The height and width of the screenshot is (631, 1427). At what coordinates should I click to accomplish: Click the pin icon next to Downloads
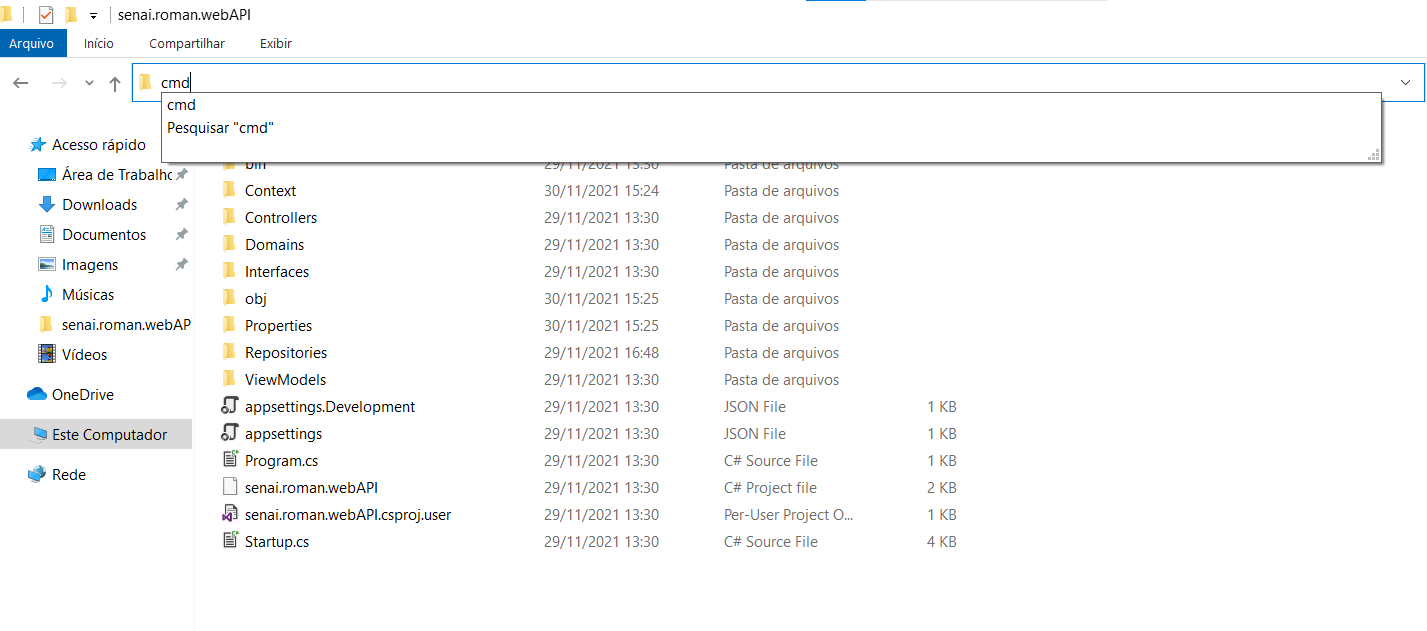tap(181, 205)
